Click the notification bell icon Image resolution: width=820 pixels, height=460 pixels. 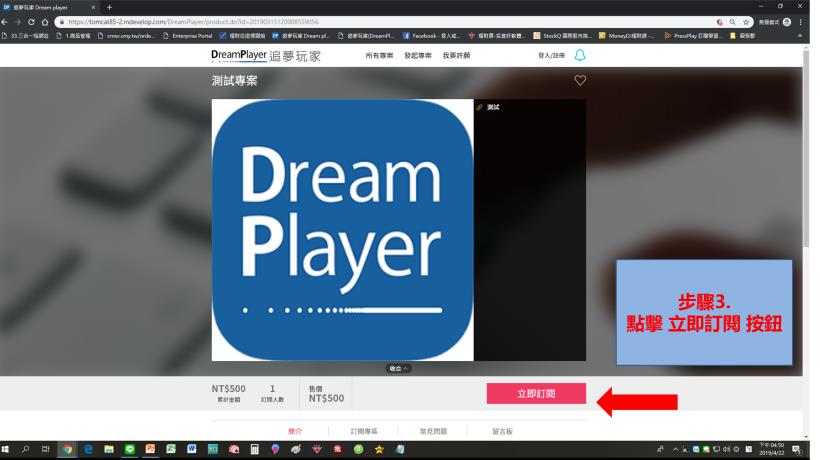[x=580, y=55]
